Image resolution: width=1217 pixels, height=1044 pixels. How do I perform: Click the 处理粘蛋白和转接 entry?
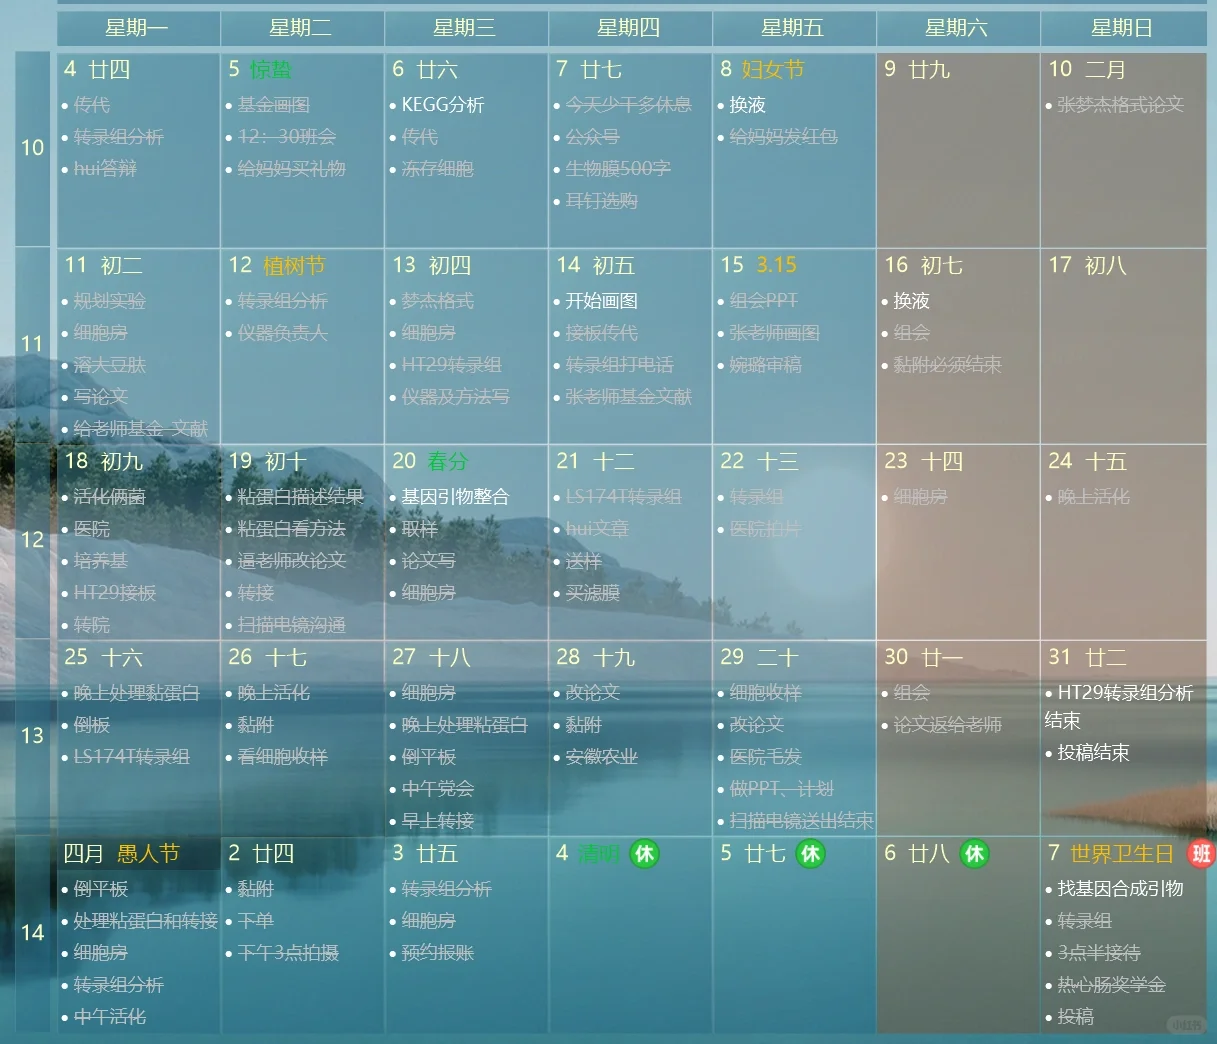coord(146,921)
